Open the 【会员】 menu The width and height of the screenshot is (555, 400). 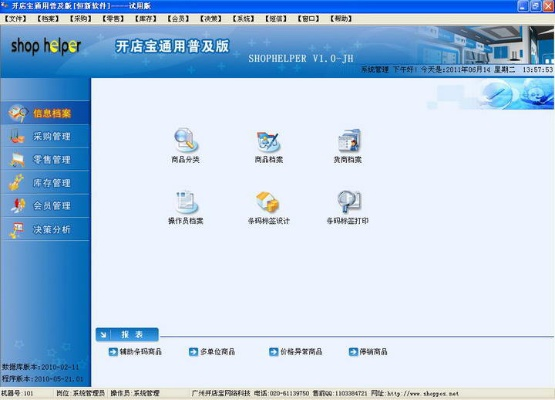[178, 18]
